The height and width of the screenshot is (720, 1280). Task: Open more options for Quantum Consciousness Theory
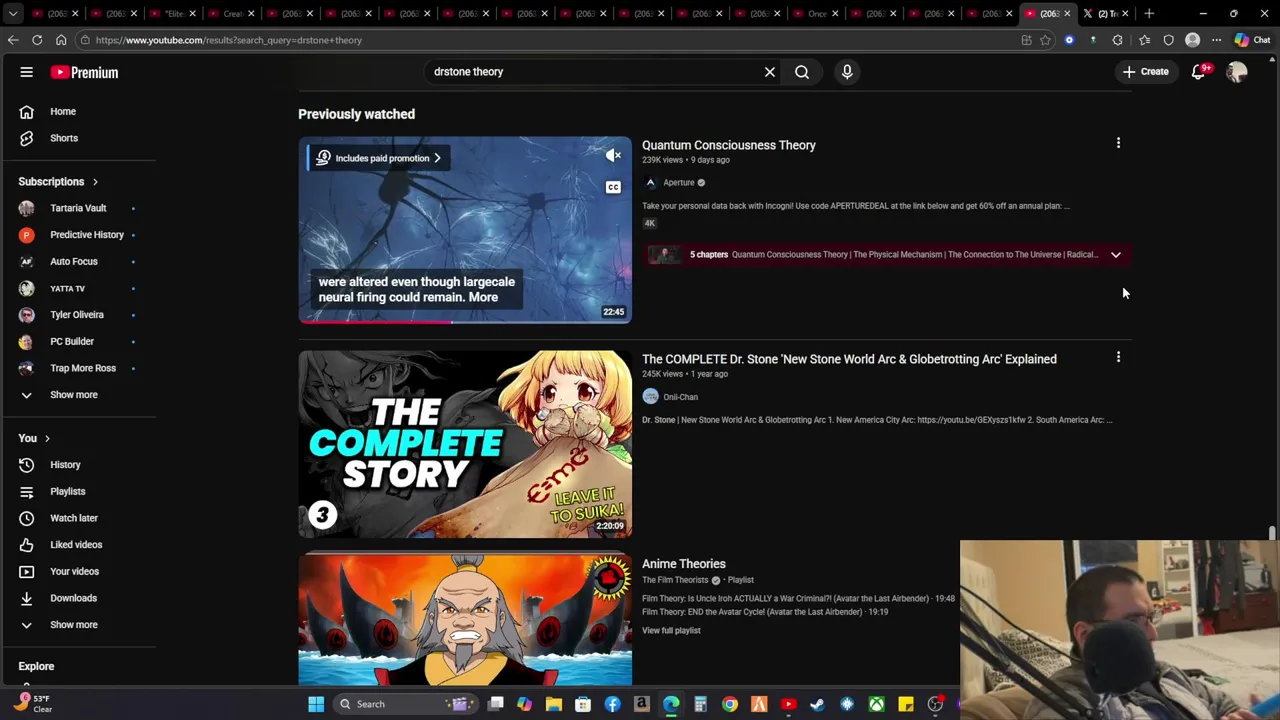[x=1118, y=143]
